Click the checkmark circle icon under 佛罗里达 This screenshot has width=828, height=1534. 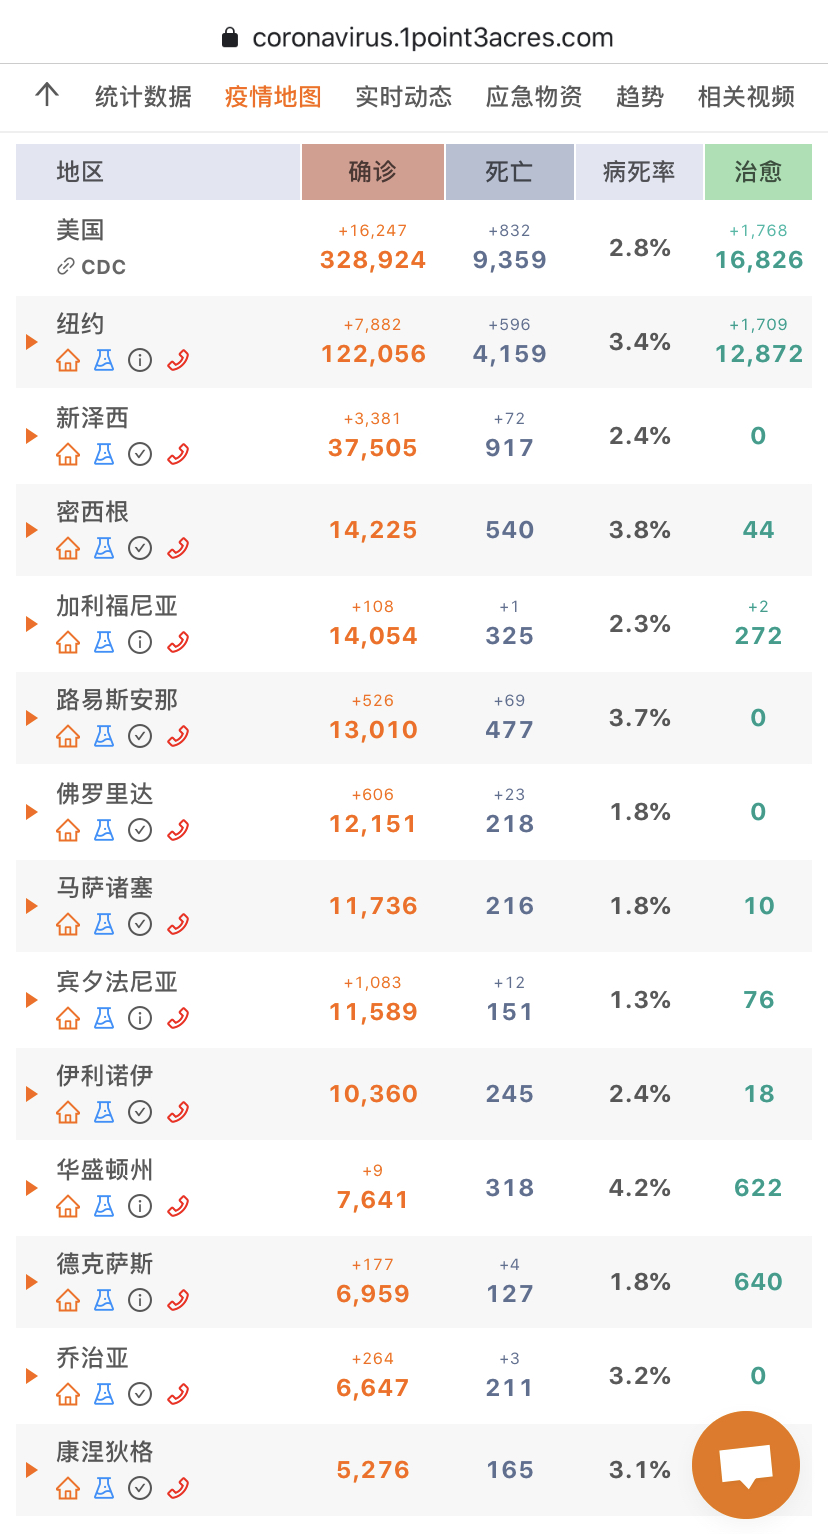tap(141, 830)
